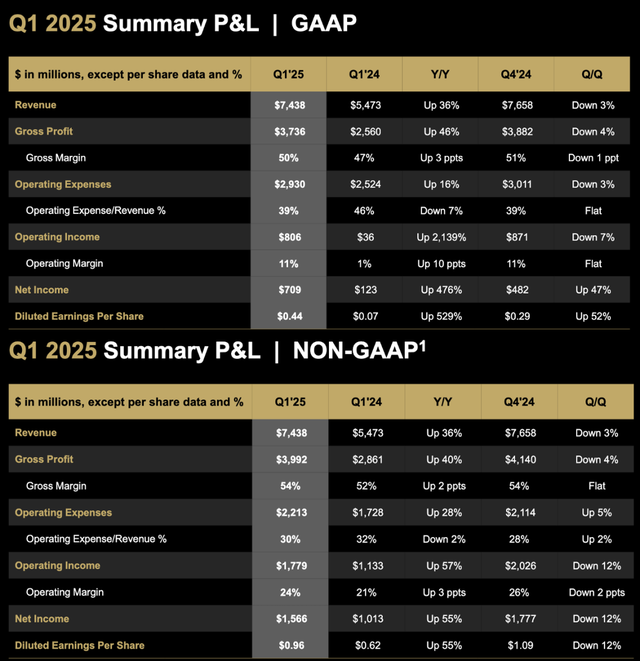This screenshot has height=661, width=640.
Task: Select Non-GAAP Diluted EPS value $0.96
Action: tap(287, 645)
